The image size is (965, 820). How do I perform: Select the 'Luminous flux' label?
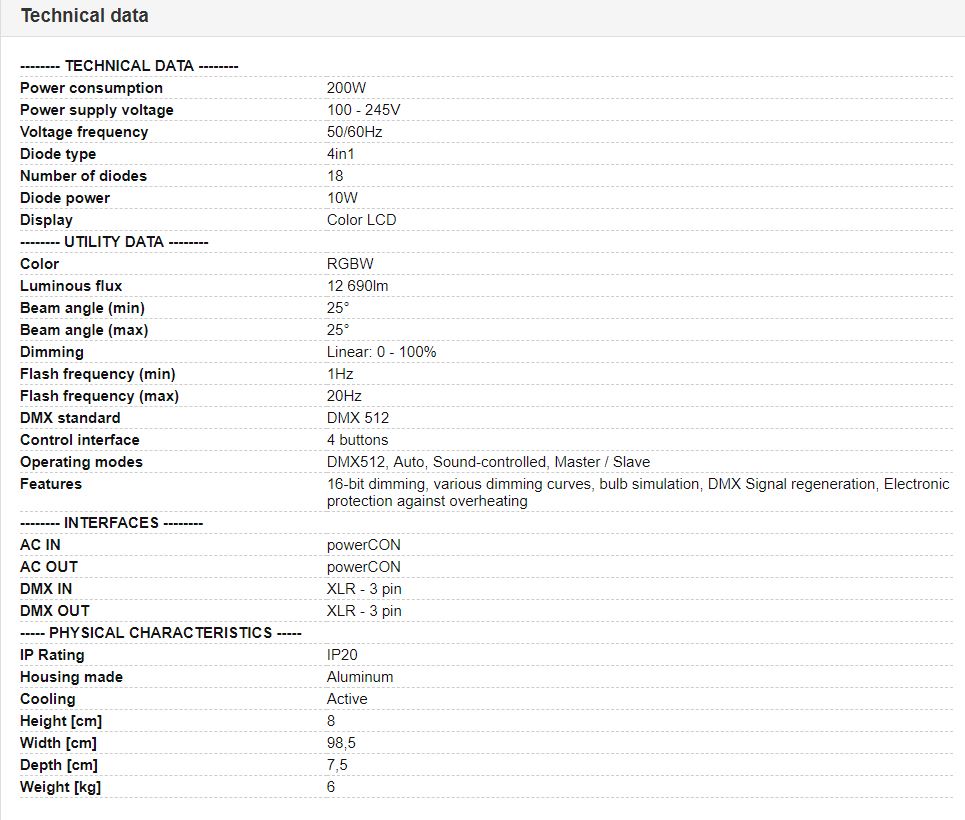pos(71,286)
